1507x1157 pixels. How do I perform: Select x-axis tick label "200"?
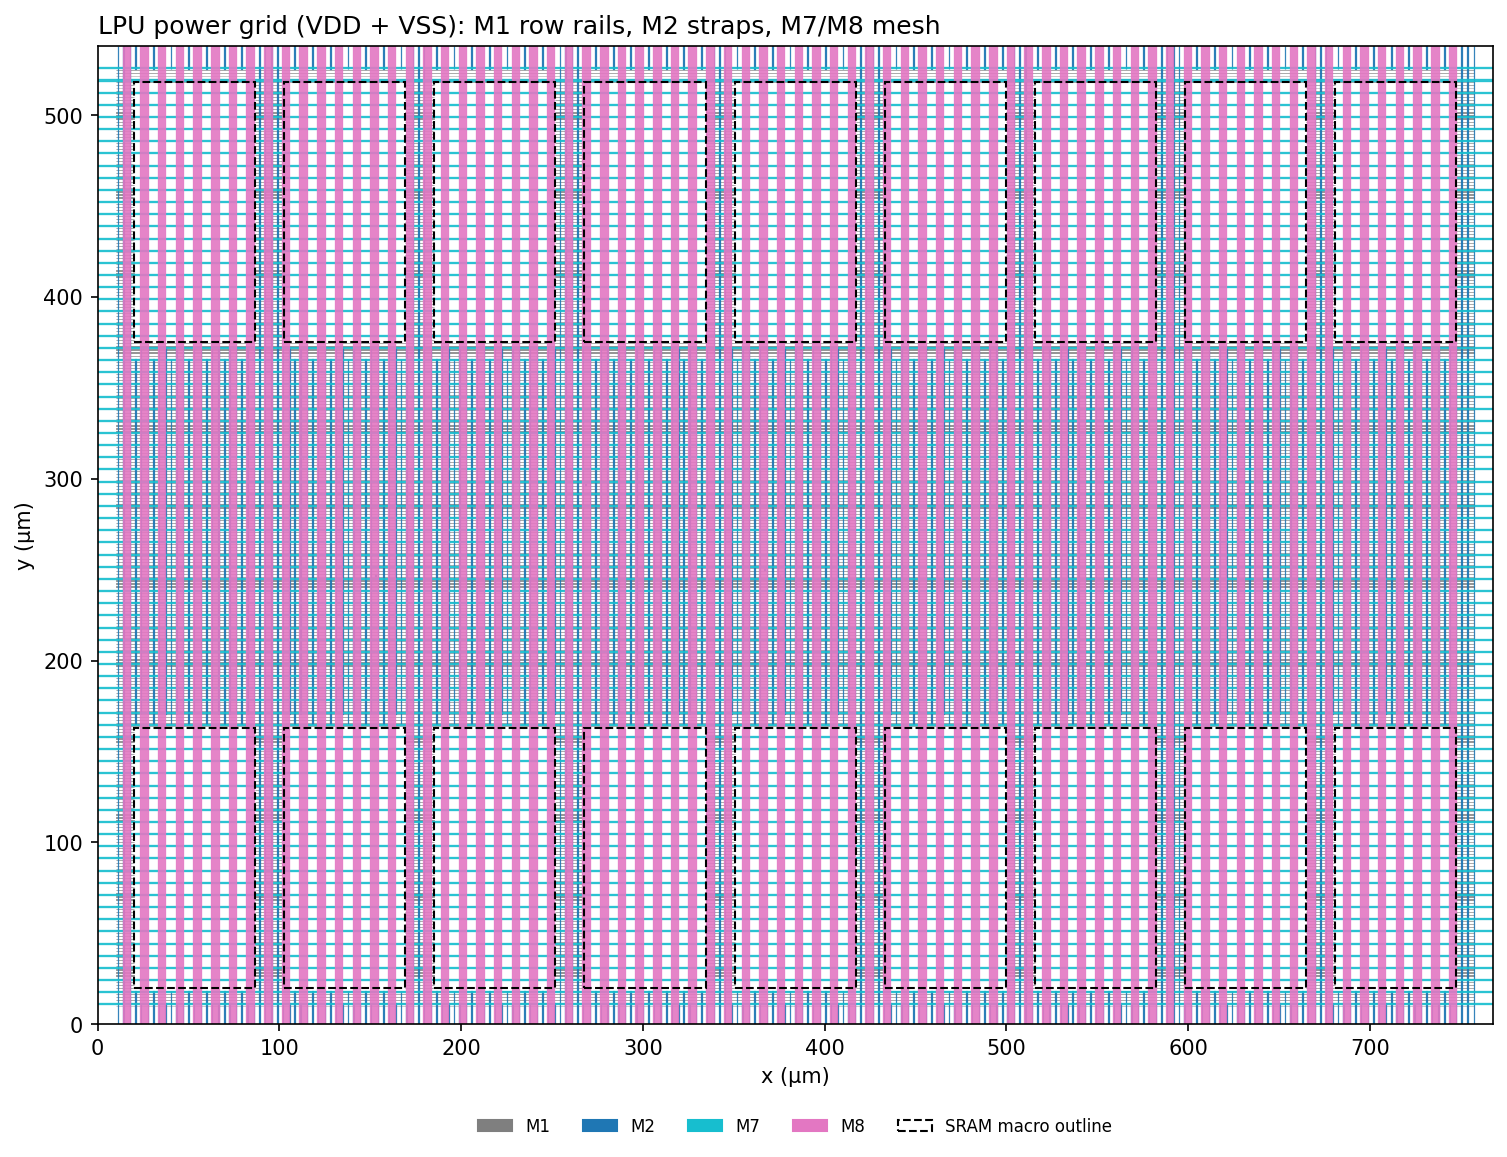tap(461, 1048)
